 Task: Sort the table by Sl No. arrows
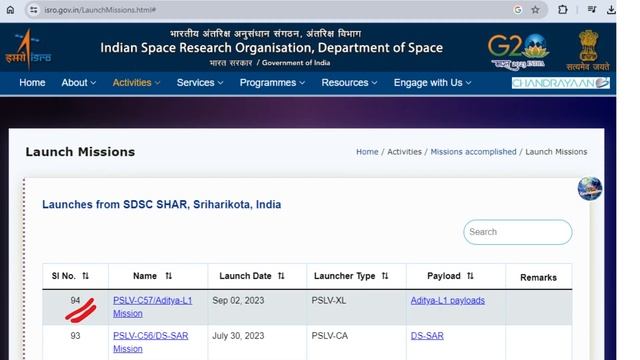[85, 276]
